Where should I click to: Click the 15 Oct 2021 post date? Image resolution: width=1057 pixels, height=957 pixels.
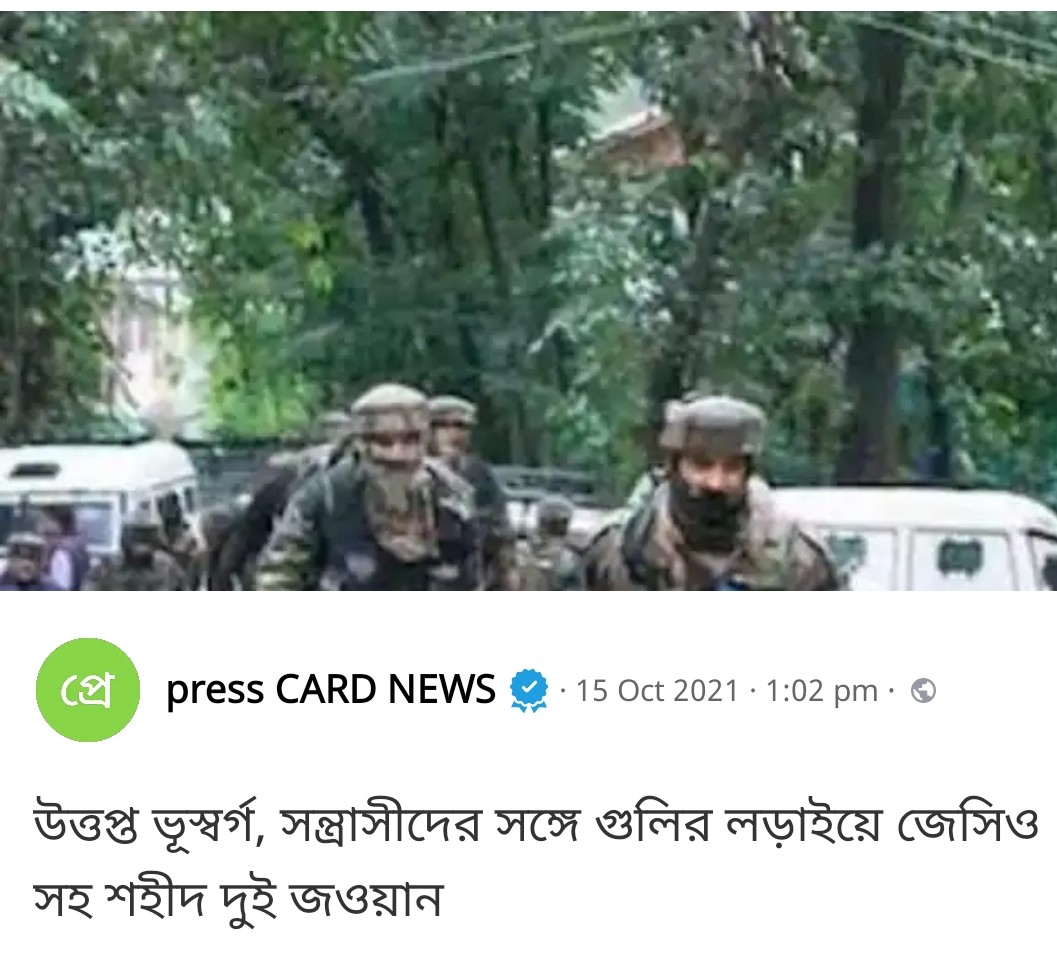click(x=657, y=691)
